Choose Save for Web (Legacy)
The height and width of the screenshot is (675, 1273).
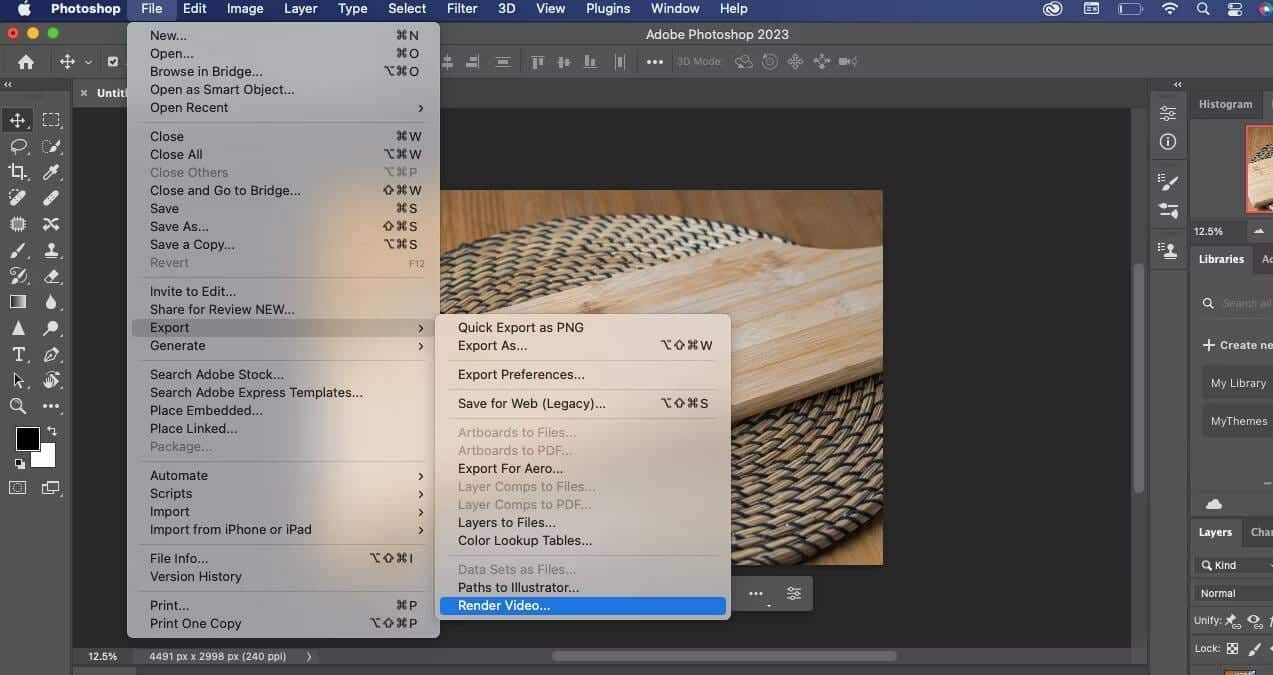532,404
